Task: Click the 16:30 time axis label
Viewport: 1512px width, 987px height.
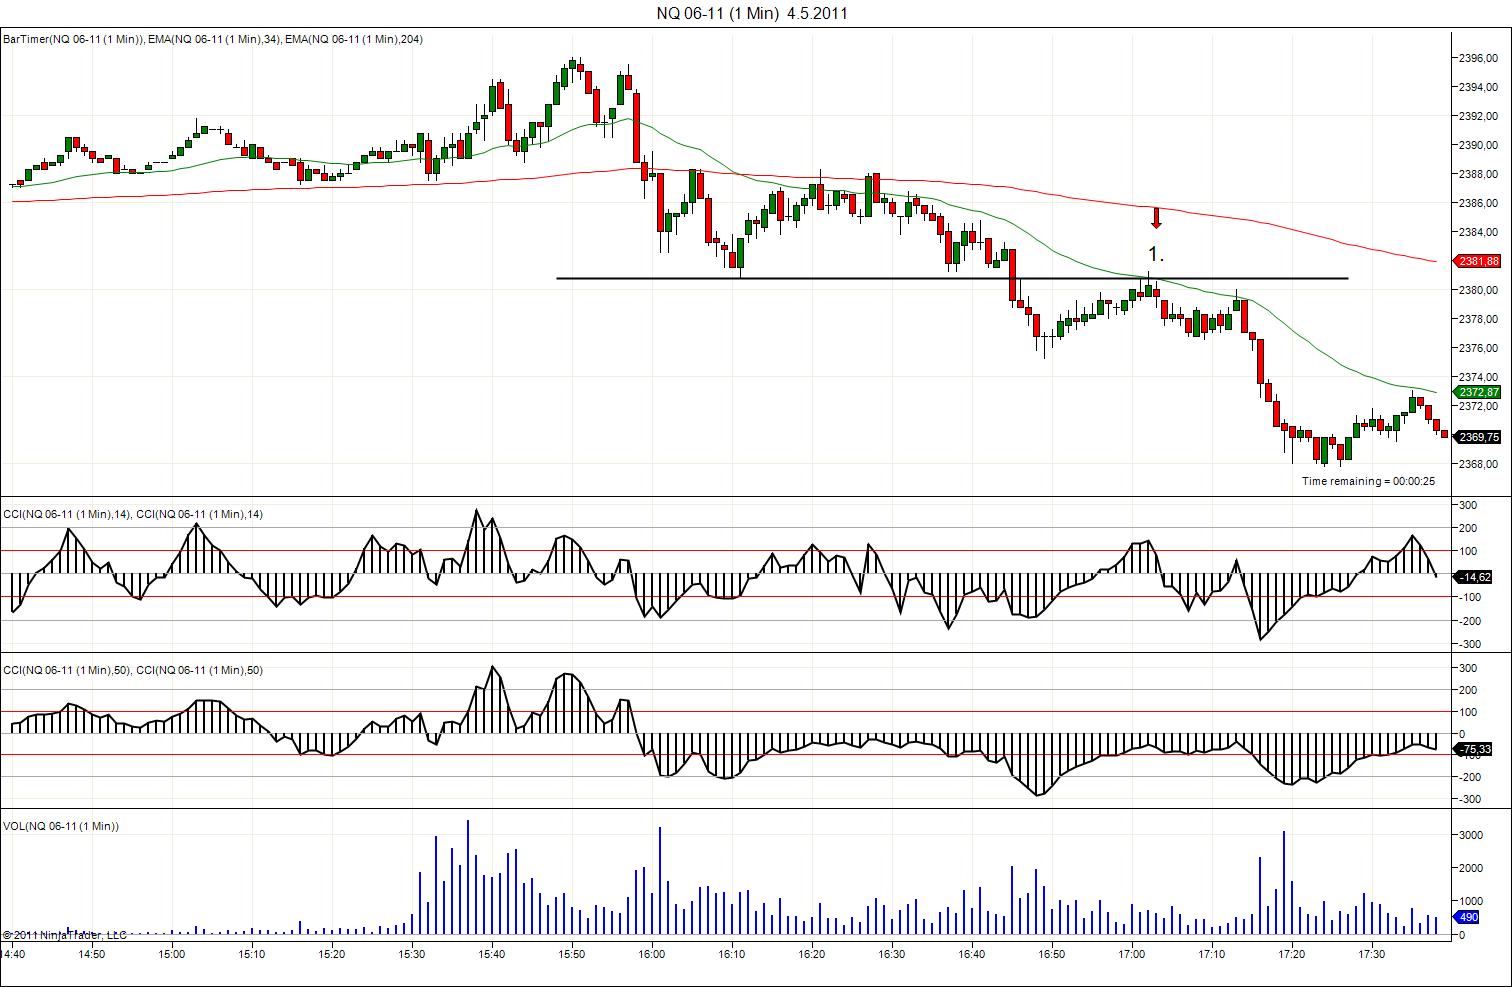Action: (x=891, y=954)
